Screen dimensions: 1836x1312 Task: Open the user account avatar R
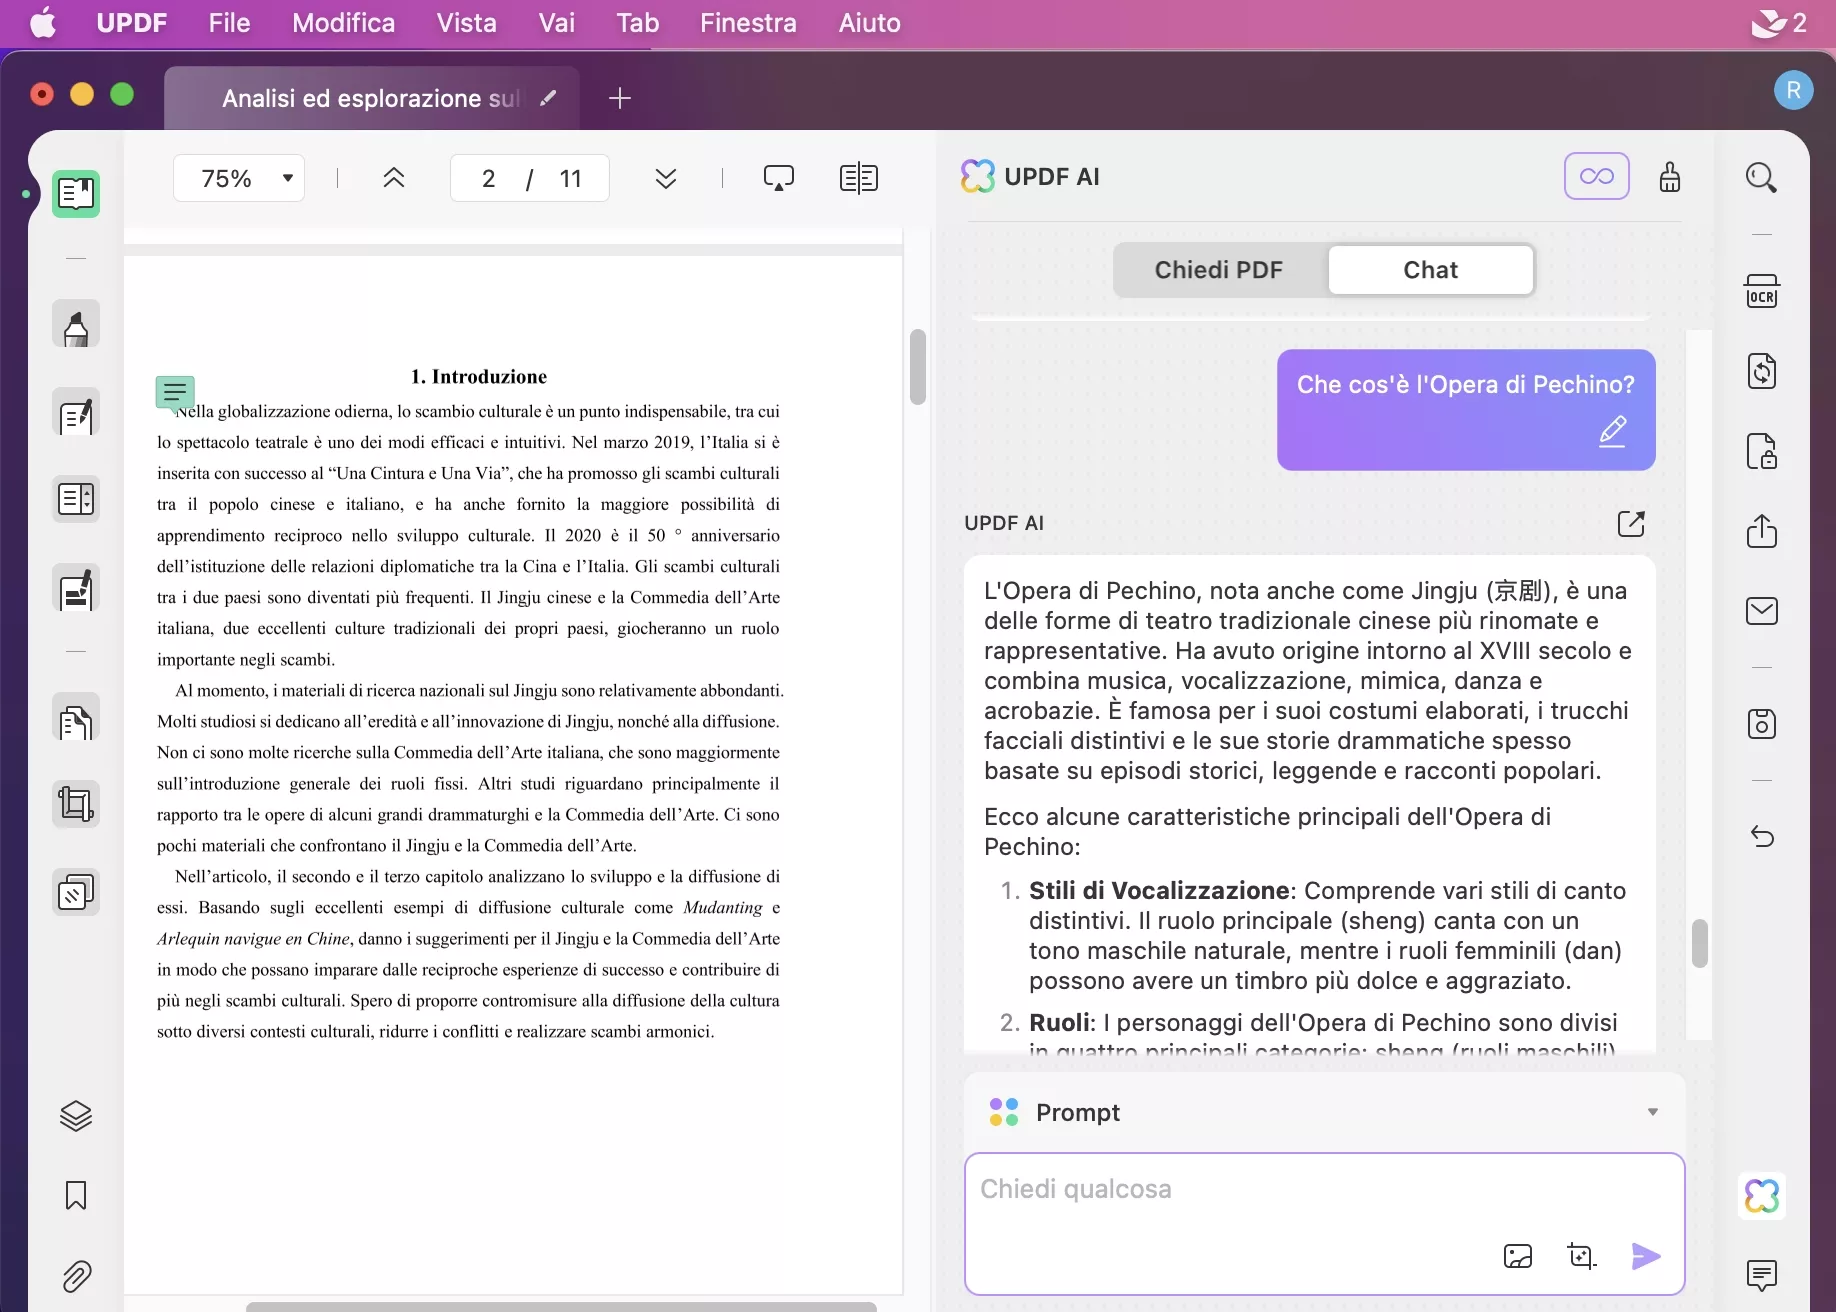(x=1794, y=90)
